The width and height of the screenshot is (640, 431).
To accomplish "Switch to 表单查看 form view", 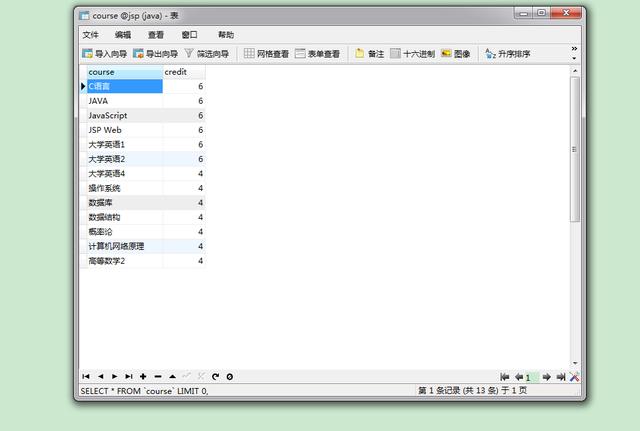I will [317, 53].
